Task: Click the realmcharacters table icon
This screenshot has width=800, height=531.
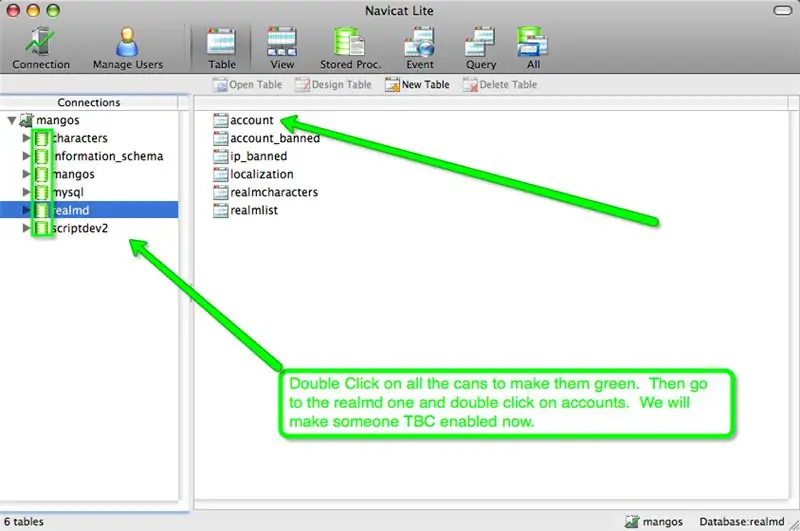Action: [x=220, y=192]
